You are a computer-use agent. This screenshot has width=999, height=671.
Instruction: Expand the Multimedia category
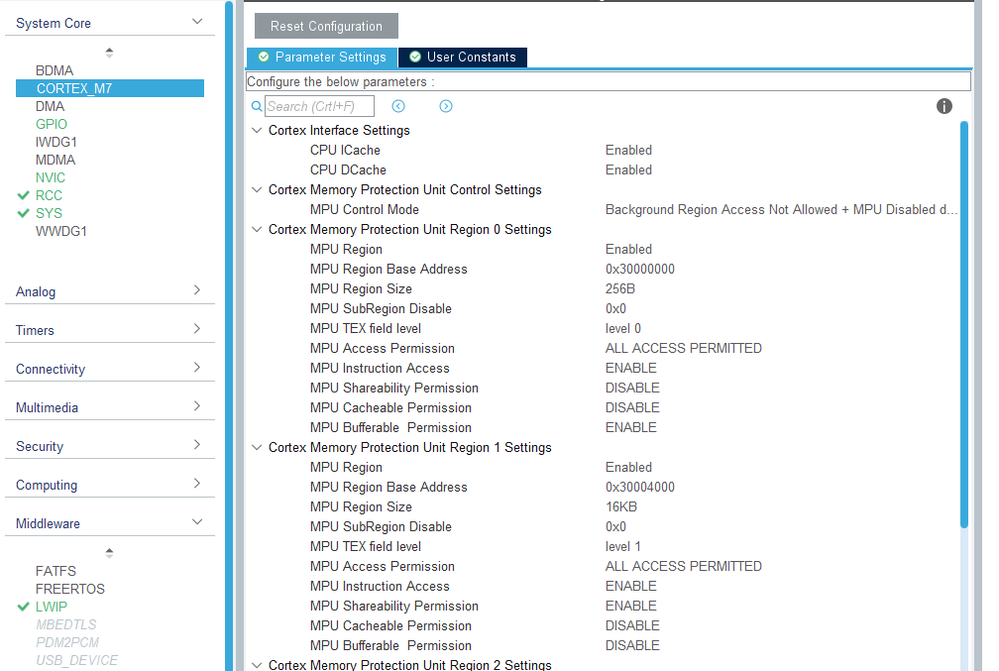[x=197, y=406]
